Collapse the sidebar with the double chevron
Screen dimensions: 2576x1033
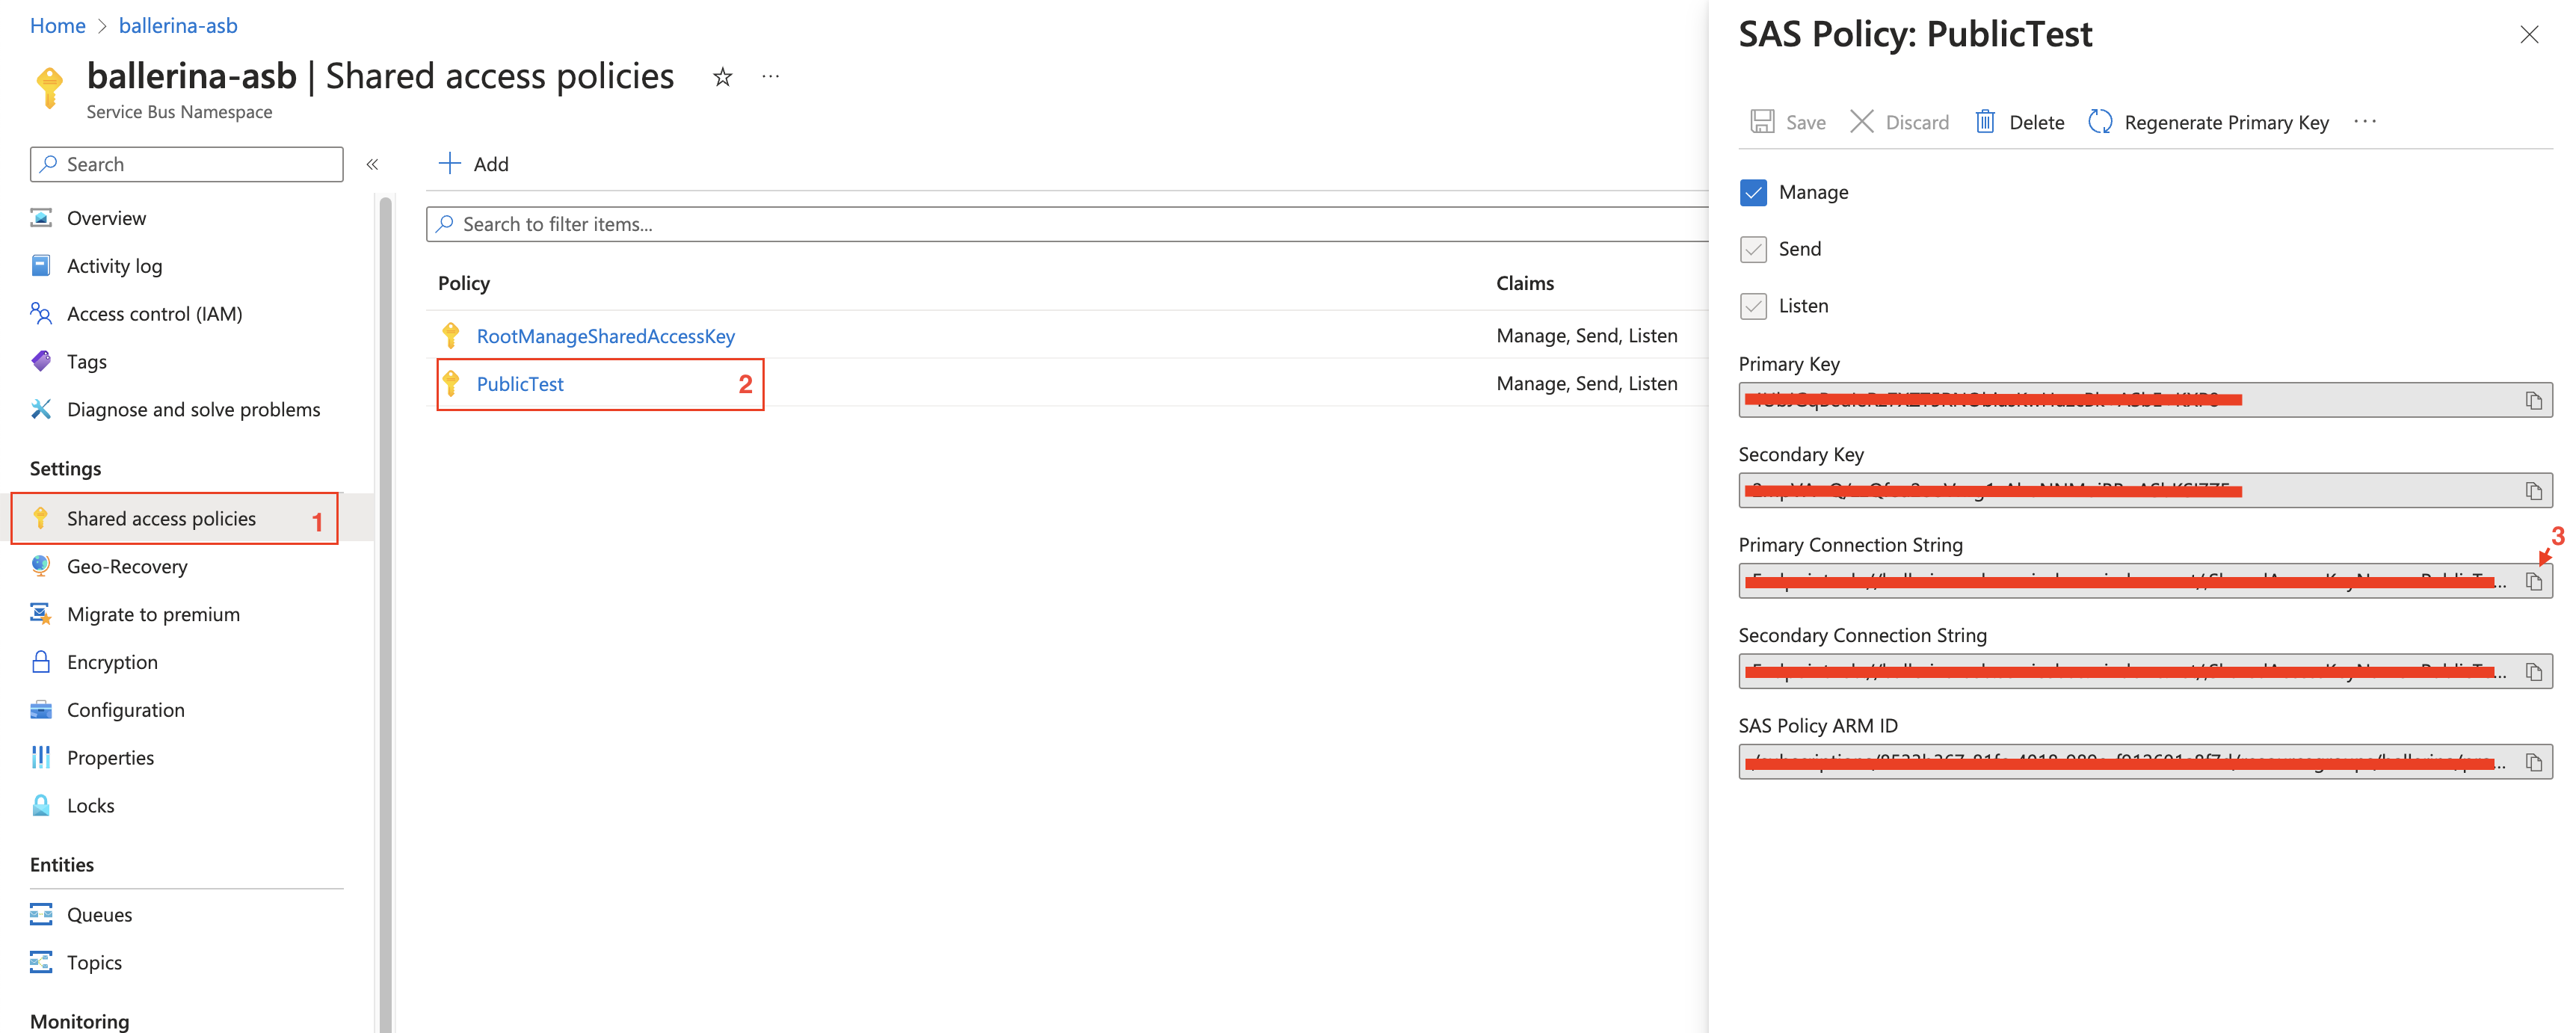pos(372,164)
